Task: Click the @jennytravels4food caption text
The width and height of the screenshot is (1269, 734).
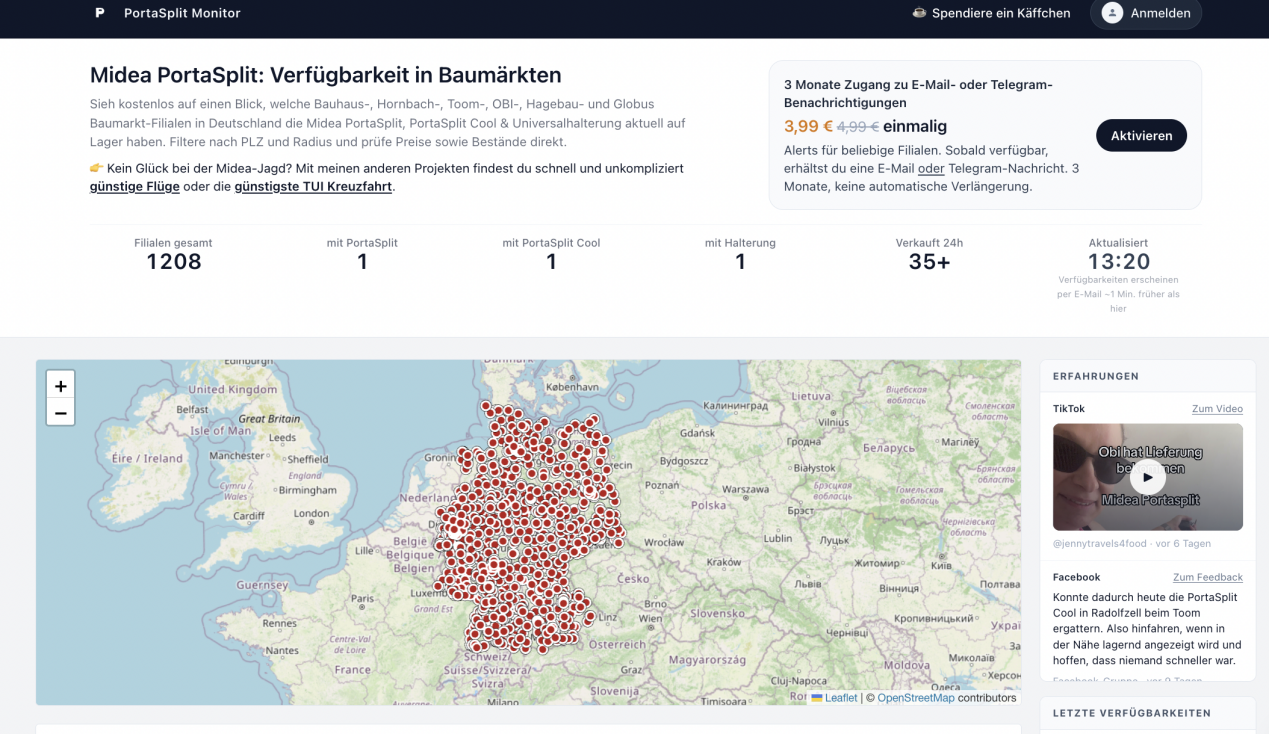Action: click(x=1099, y=544)
